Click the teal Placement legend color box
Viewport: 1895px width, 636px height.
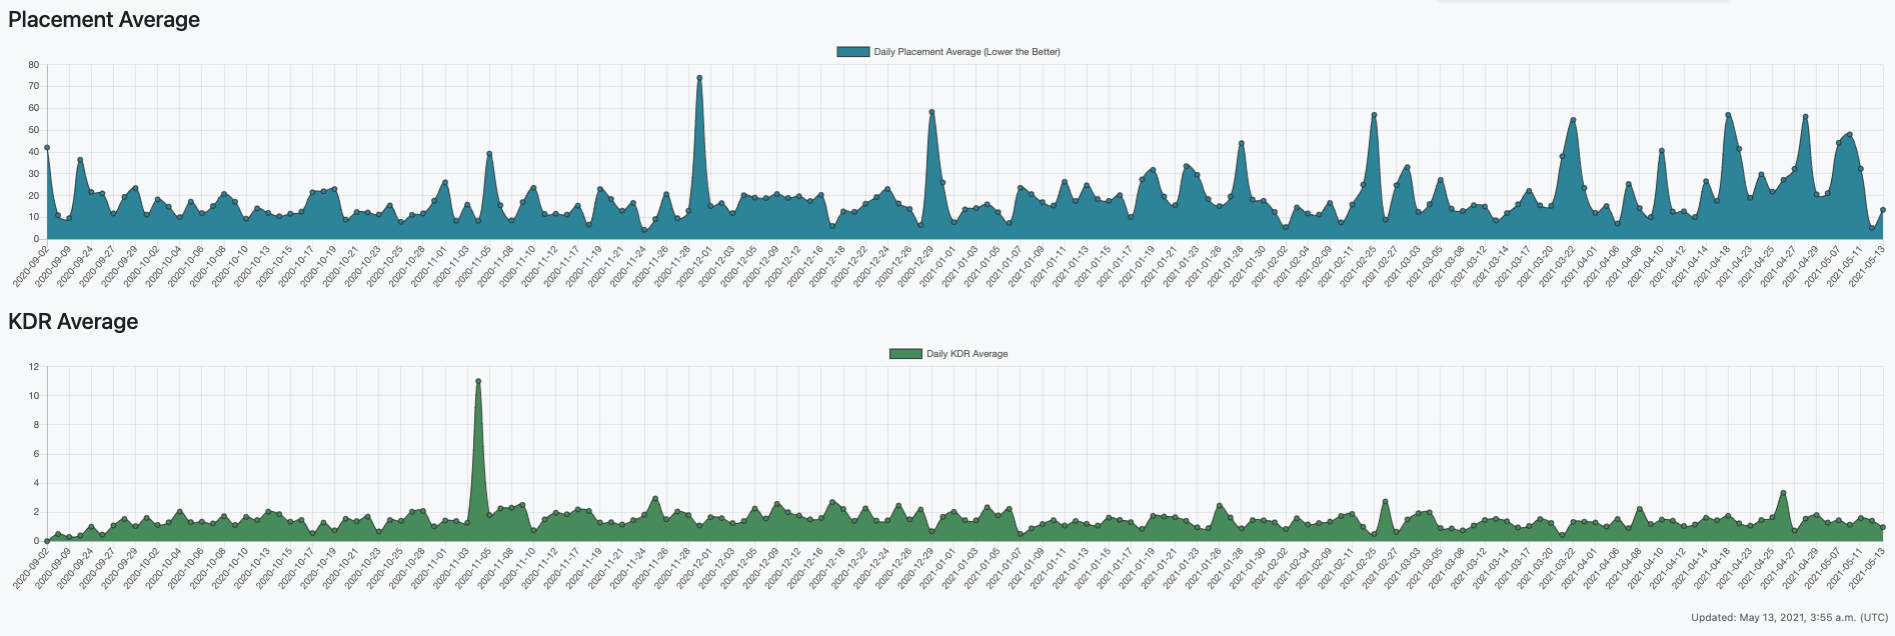(x=852, y=52)
